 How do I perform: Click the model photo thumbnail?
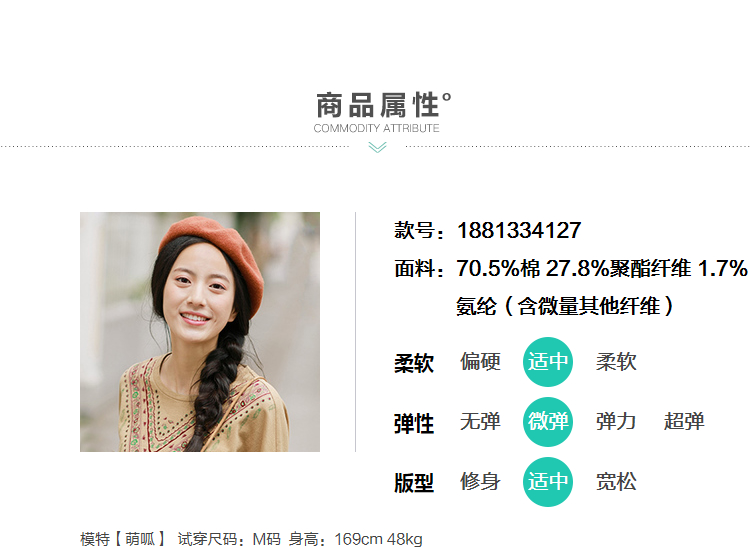pos(200,332)
